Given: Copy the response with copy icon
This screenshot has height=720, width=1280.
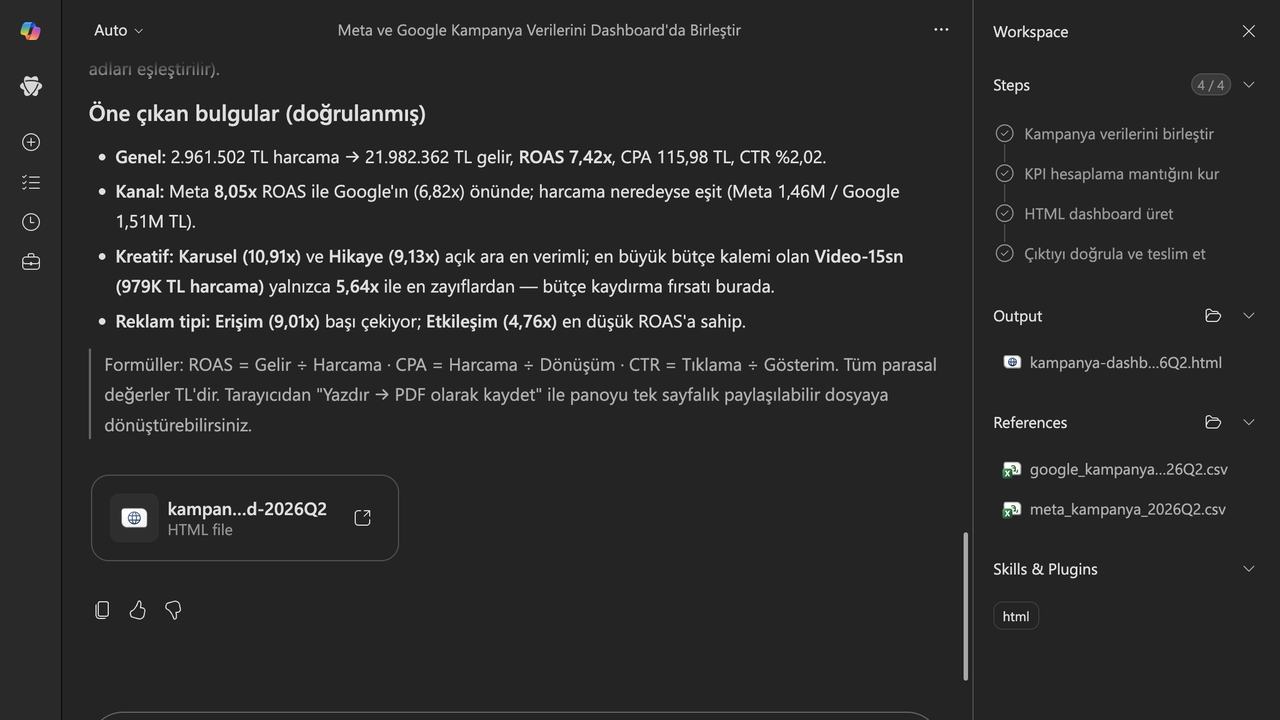Looking at the screenshot, I should click(102, 610).
